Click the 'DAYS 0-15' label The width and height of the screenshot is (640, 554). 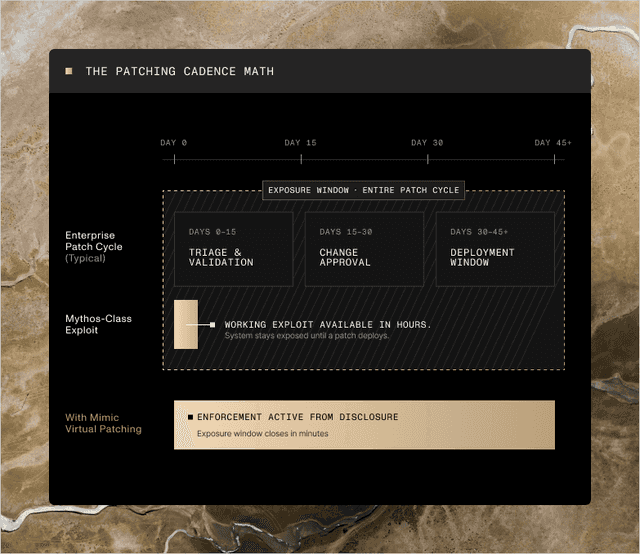(x=212, y=232)
